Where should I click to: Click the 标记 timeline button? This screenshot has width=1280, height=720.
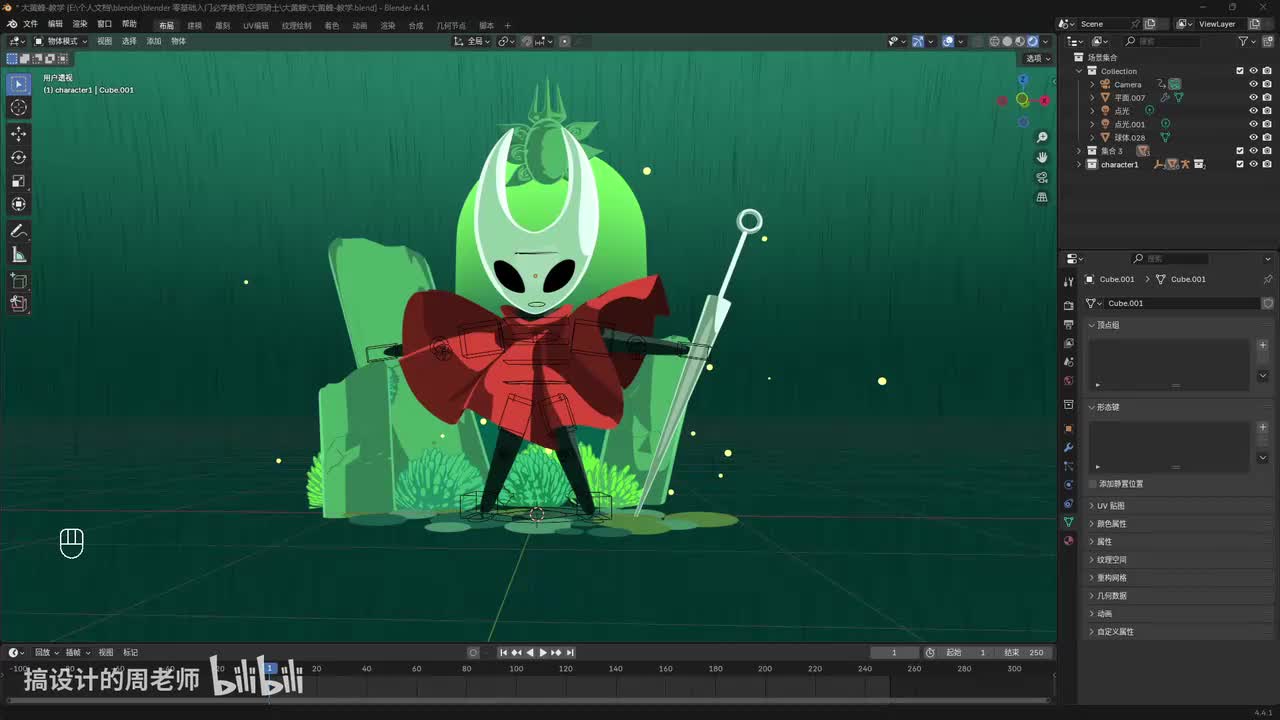pos(130,652)
